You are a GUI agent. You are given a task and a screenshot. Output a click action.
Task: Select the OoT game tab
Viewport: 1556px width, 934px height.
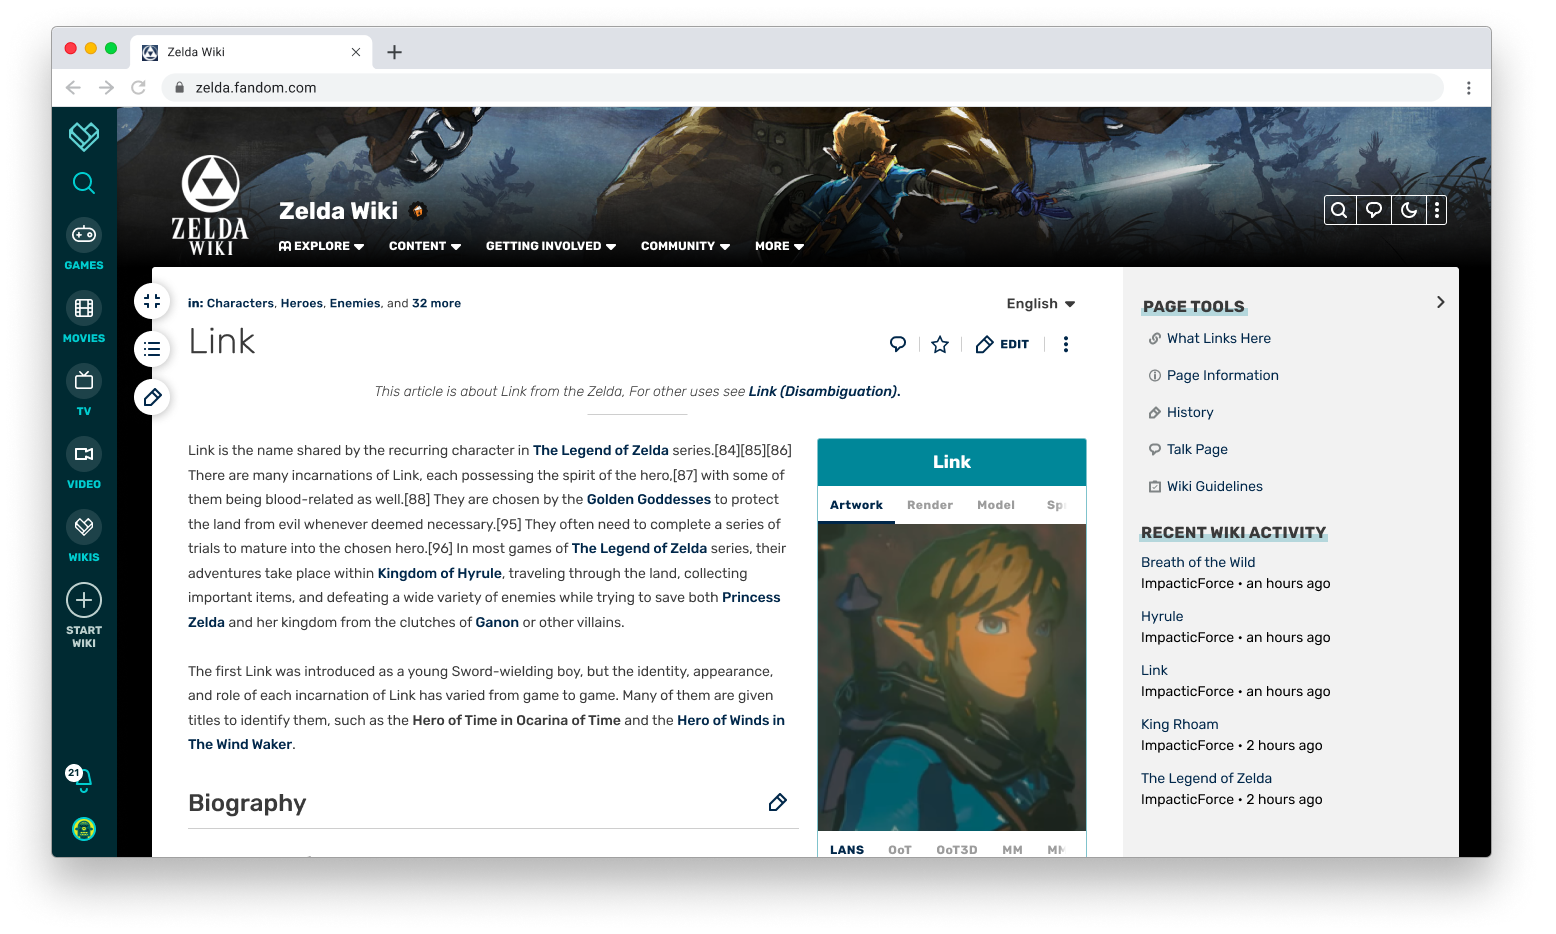900,850
